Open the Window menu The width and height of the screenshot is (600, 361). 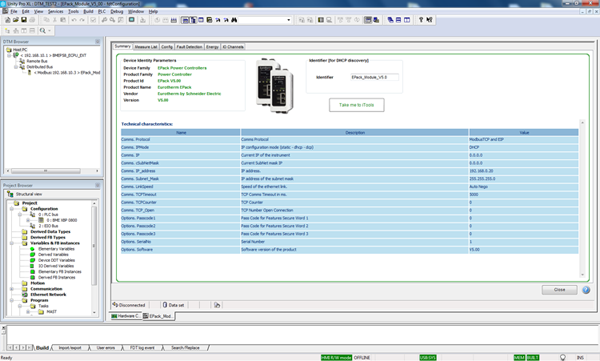coord(136,11)
